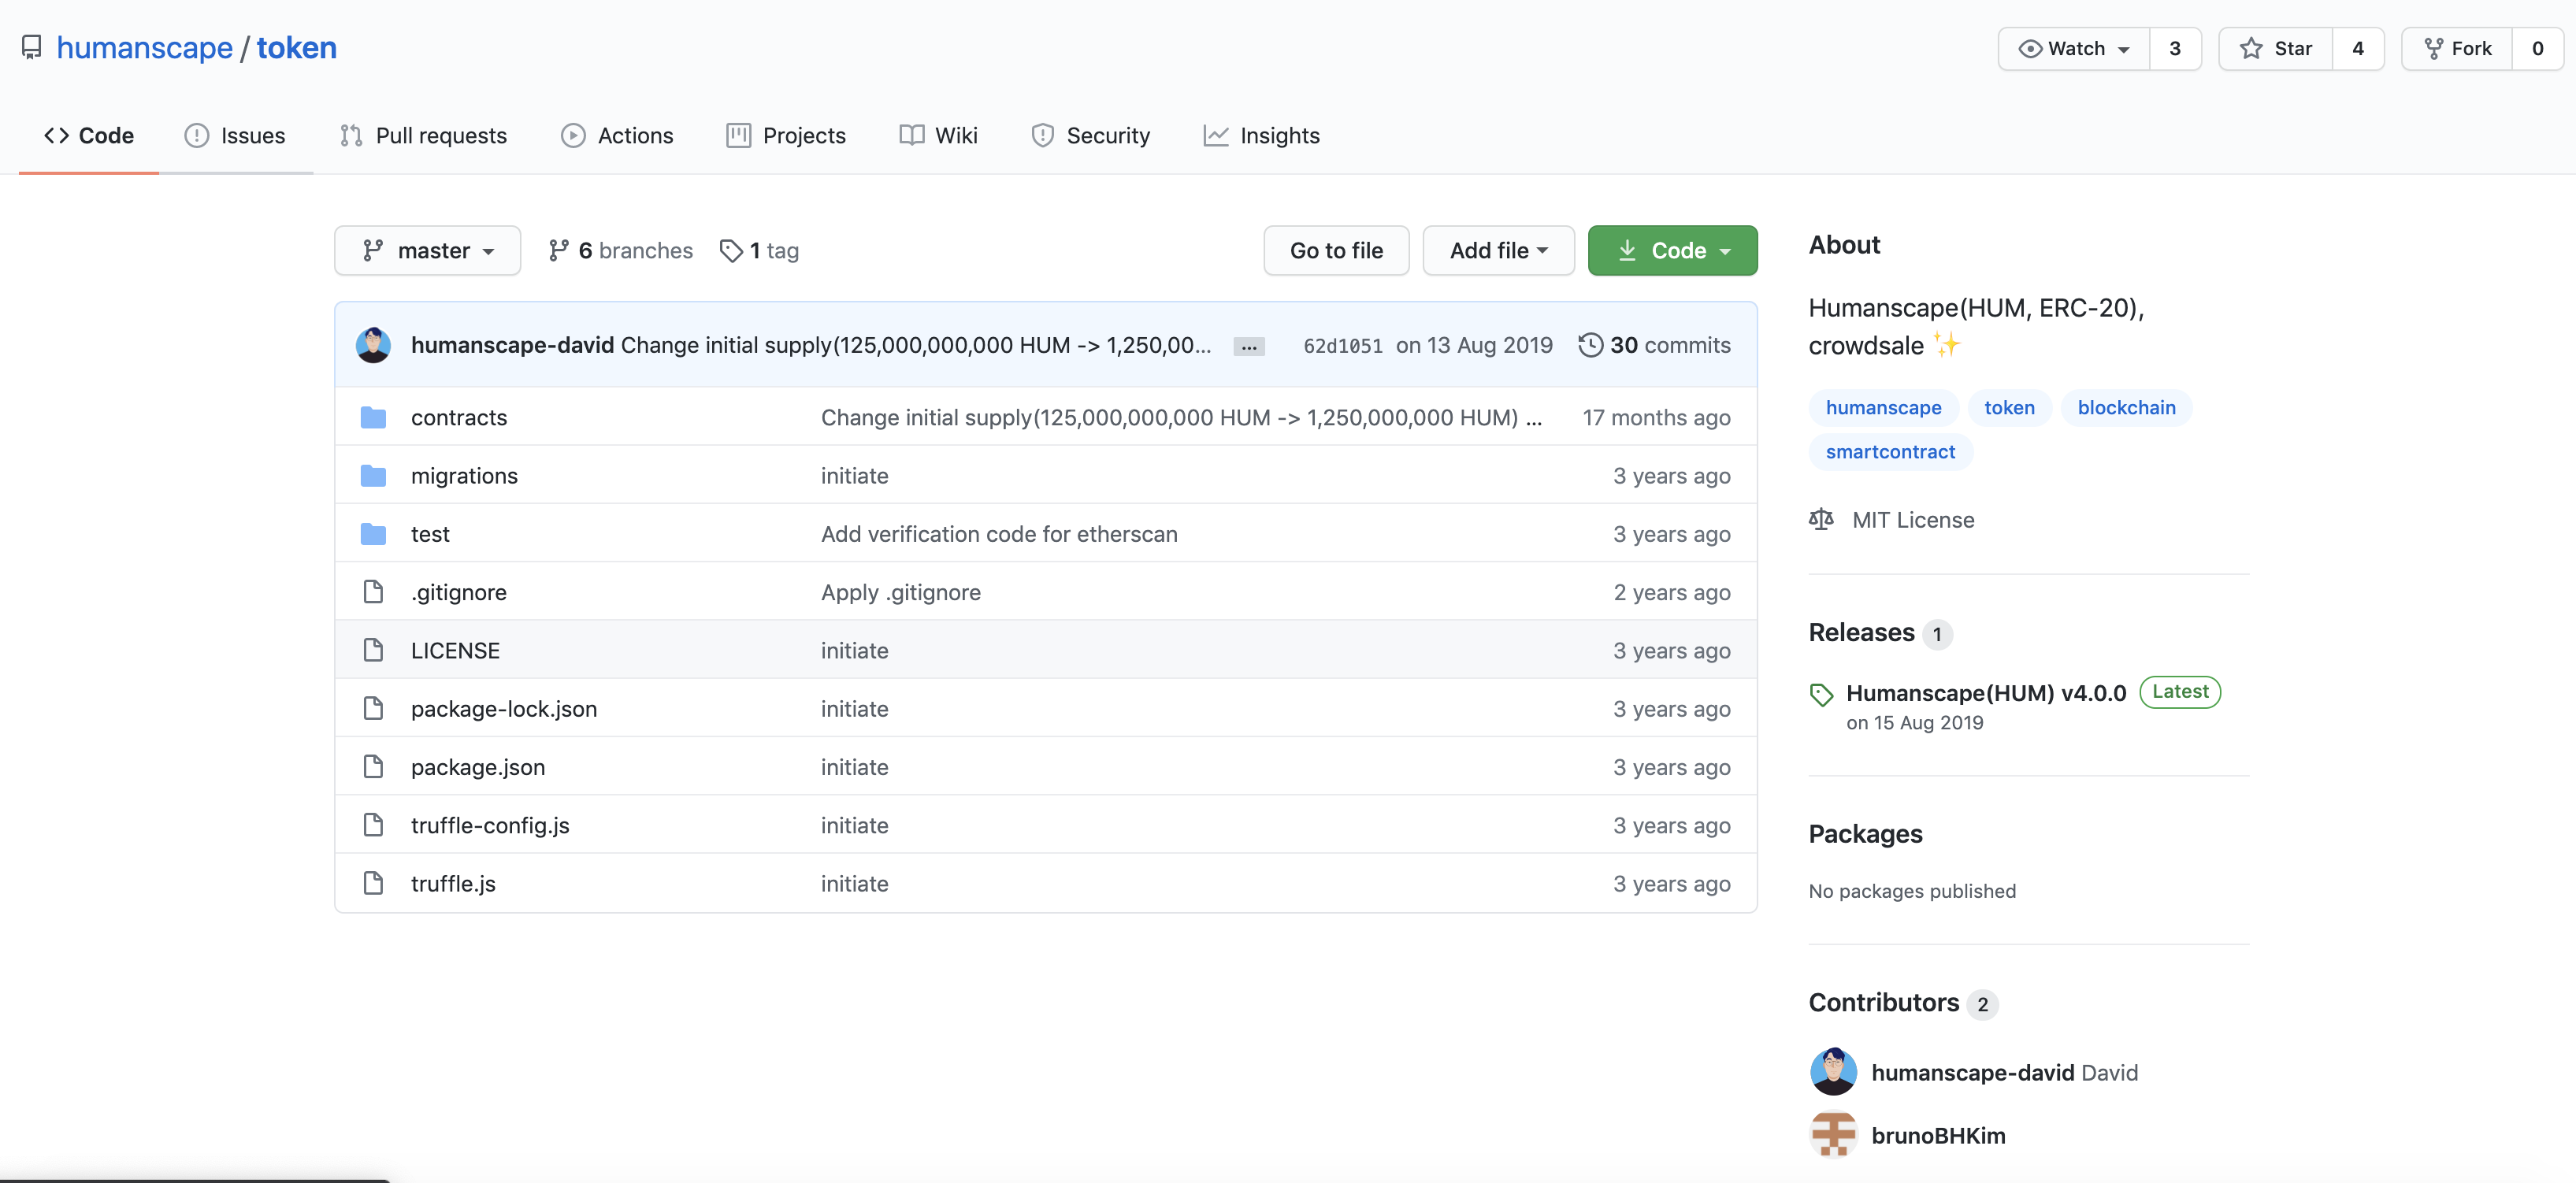Click the LICENSE file icon

click(373, 650)
